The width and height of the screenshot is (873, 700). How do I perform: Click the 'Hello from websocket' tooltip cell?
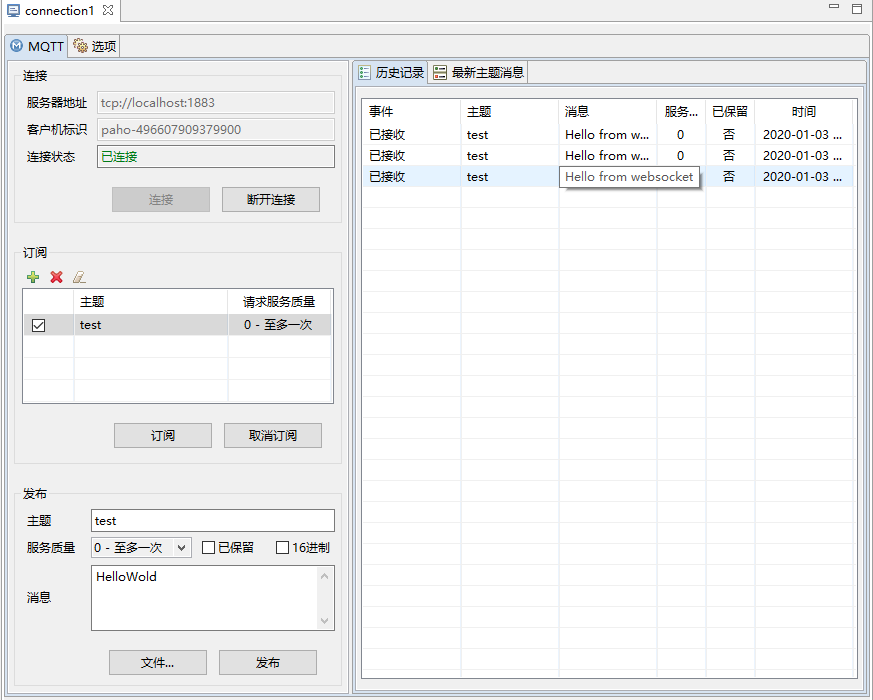pos(629,177)
